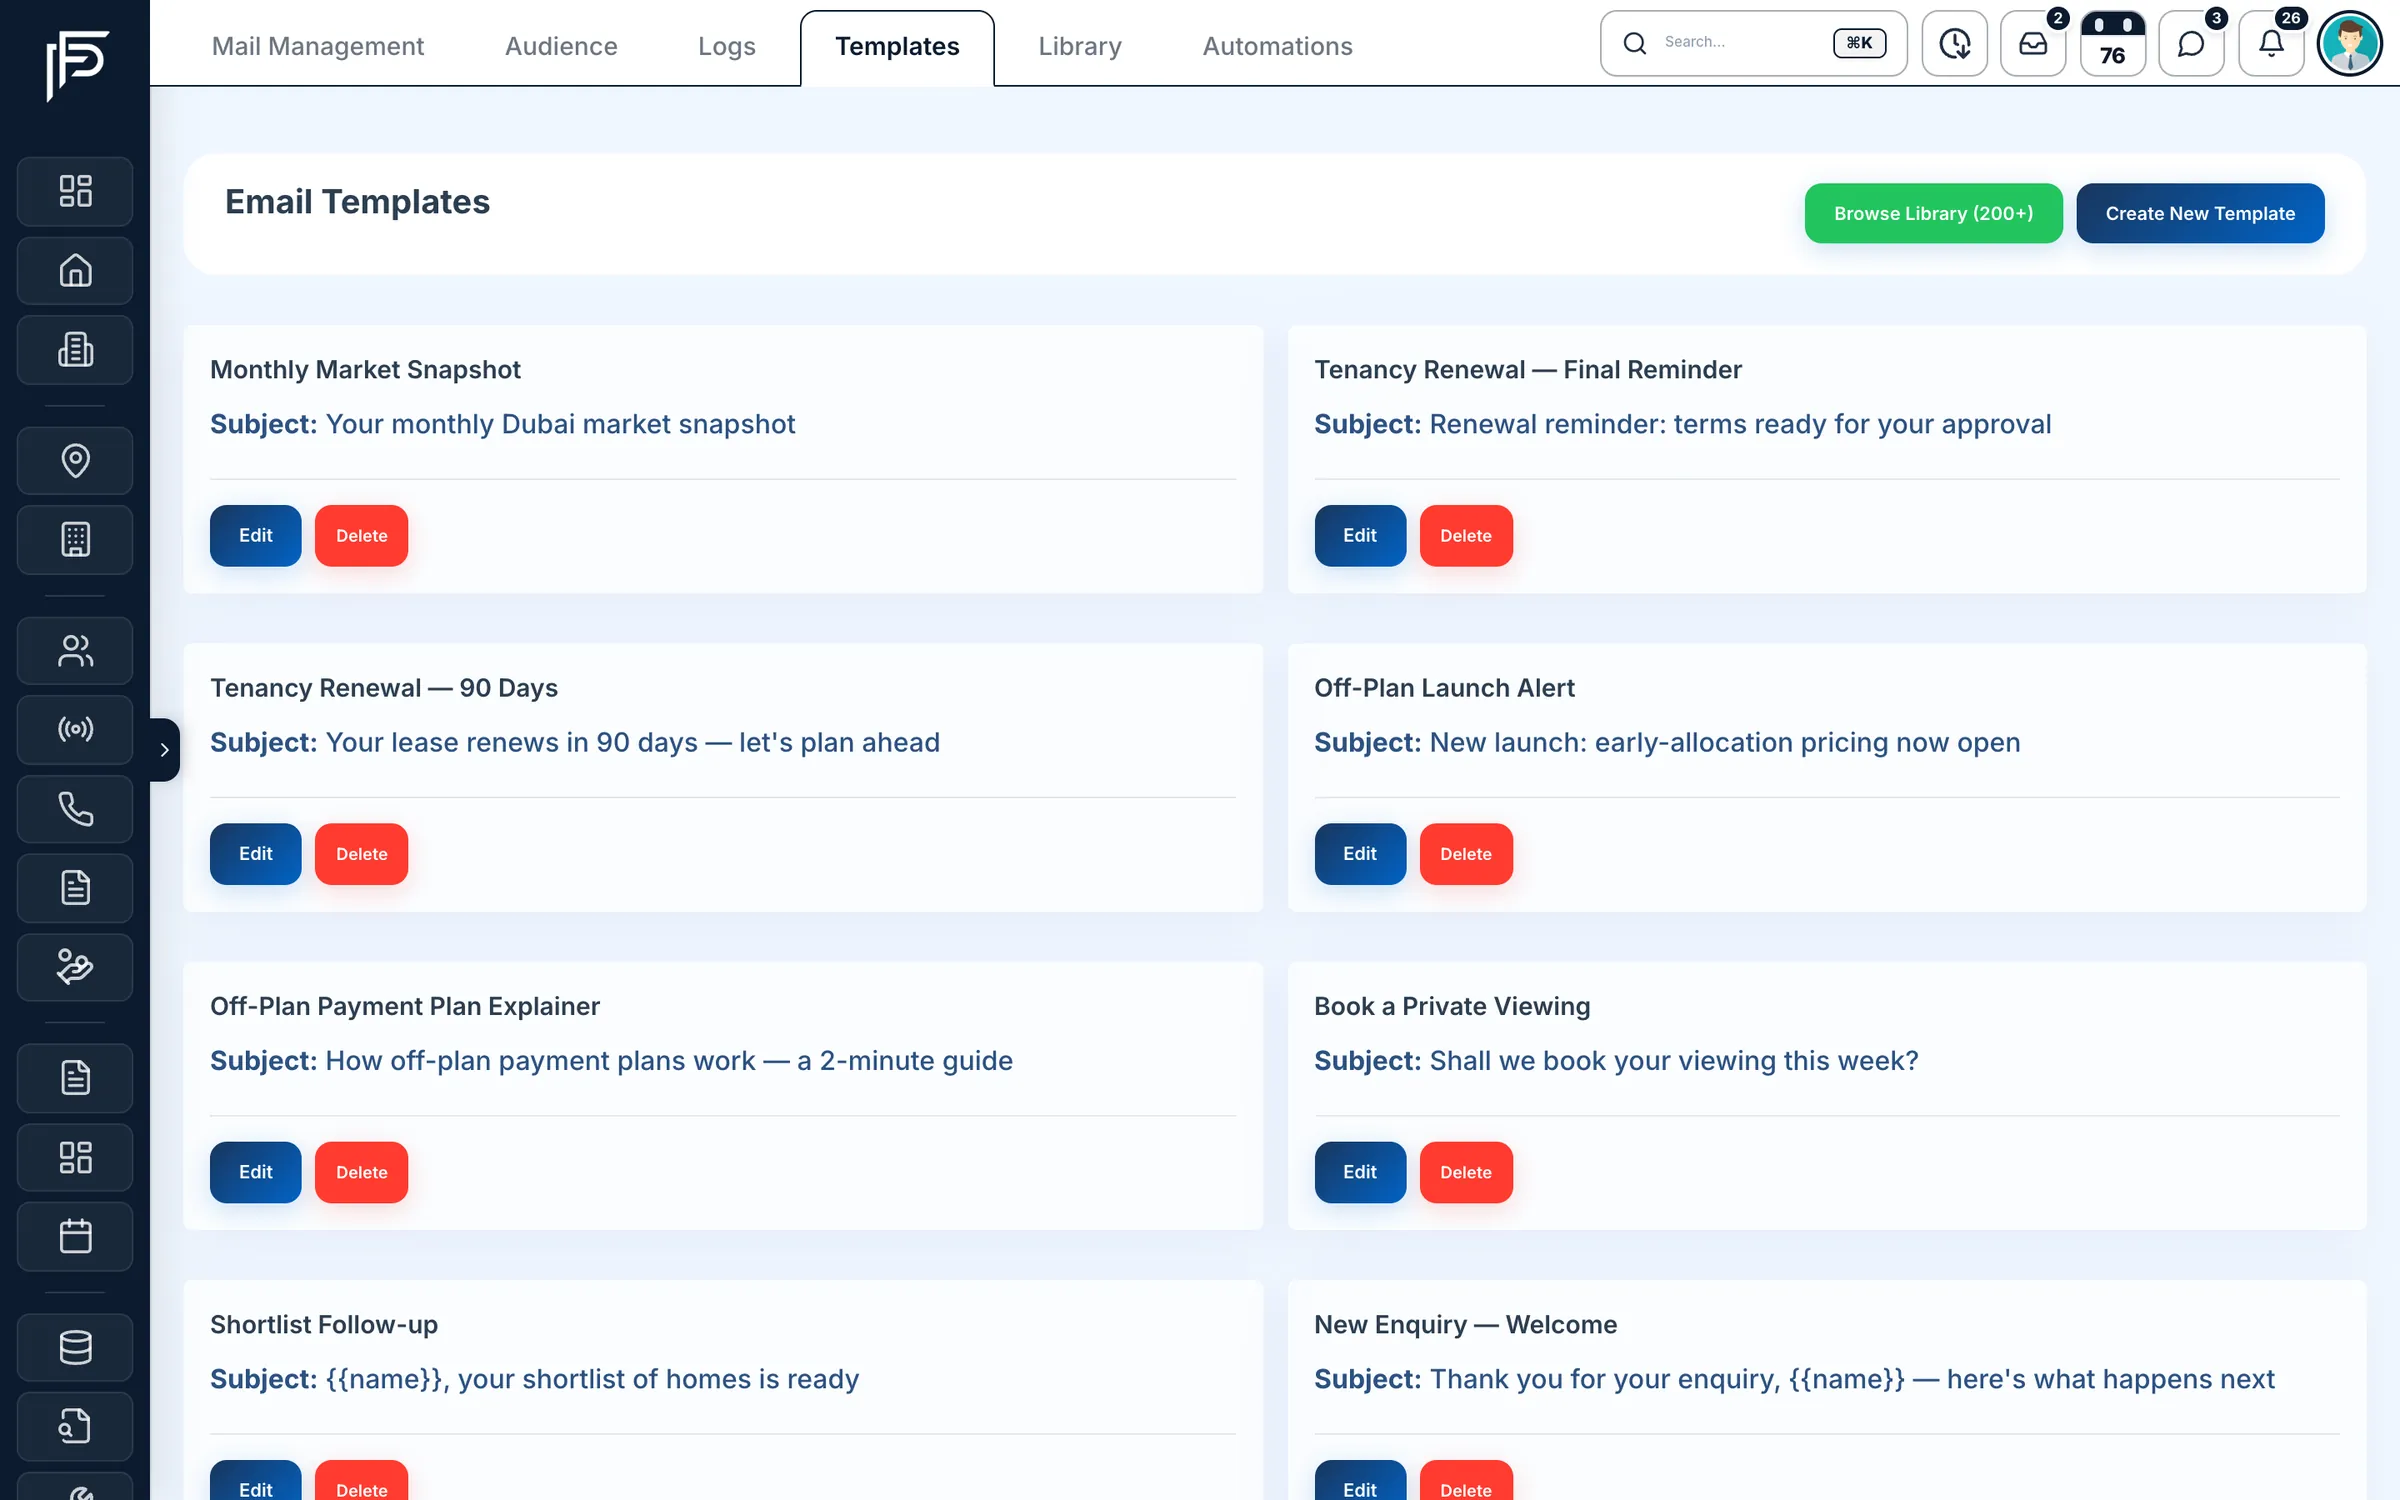Open the broadcast signal icon in sidebar
The width and height of the screenshot is (2400, 1500).
pos(75,729)
